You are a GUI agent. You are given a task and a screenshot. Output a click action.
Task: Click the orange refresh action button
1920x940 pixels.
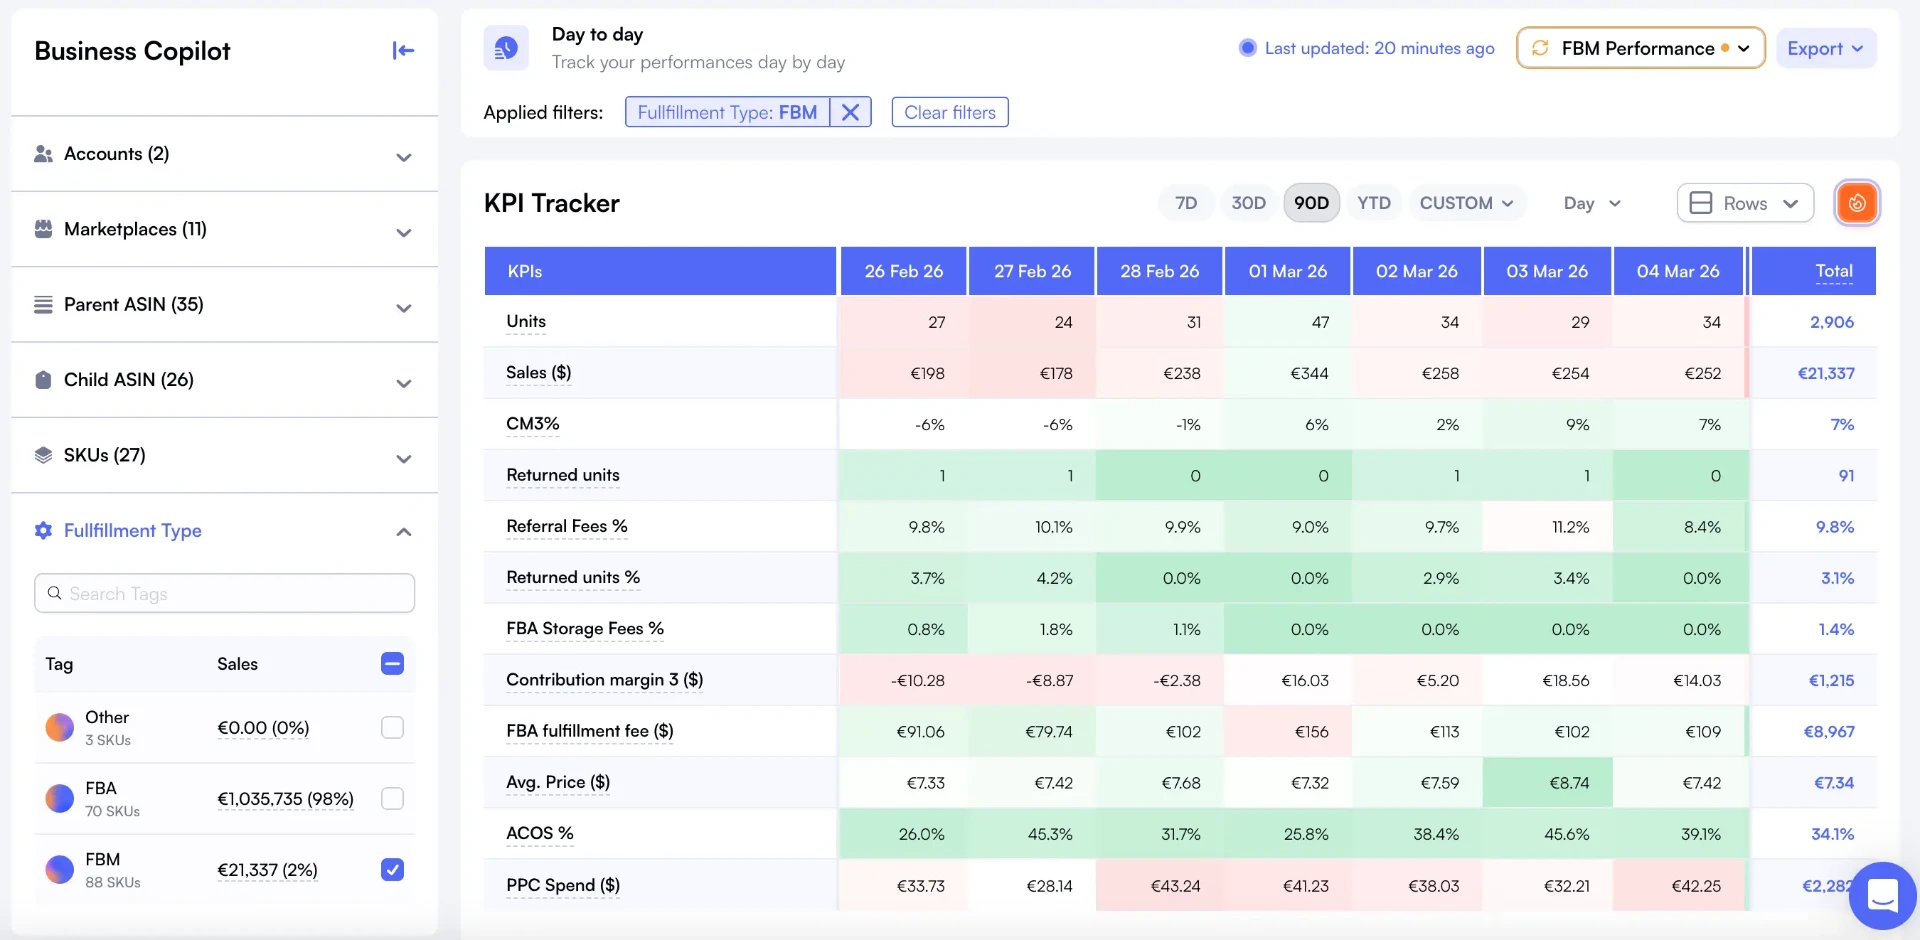click(1857, 203)
